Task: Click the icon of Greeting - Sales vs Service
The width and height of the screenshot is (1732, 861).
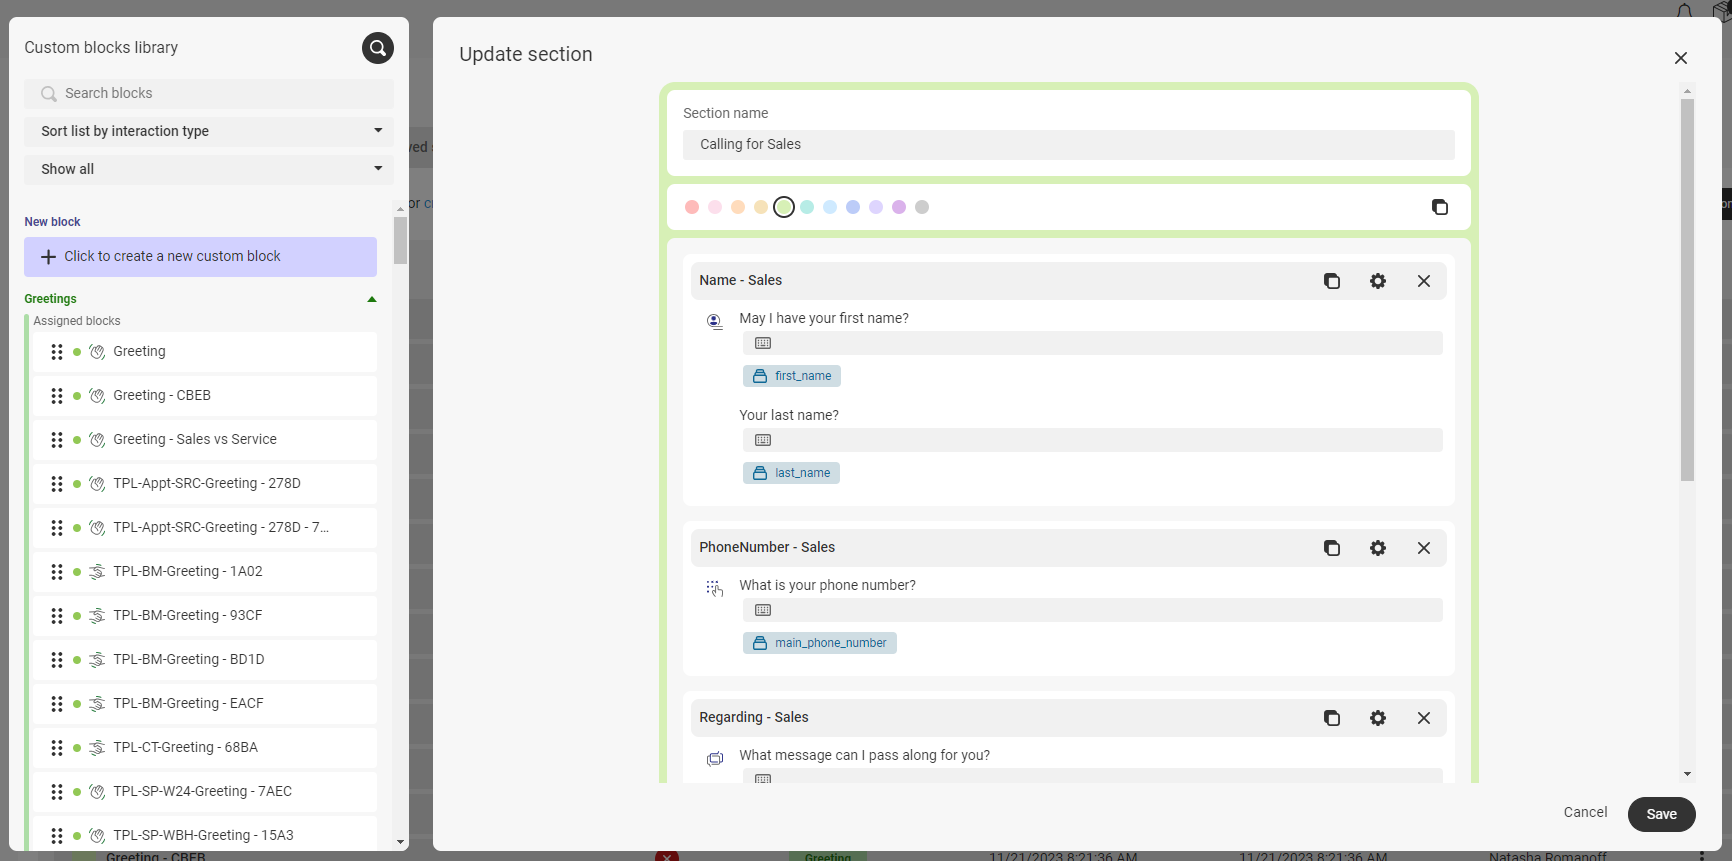Action: [97, 440]
